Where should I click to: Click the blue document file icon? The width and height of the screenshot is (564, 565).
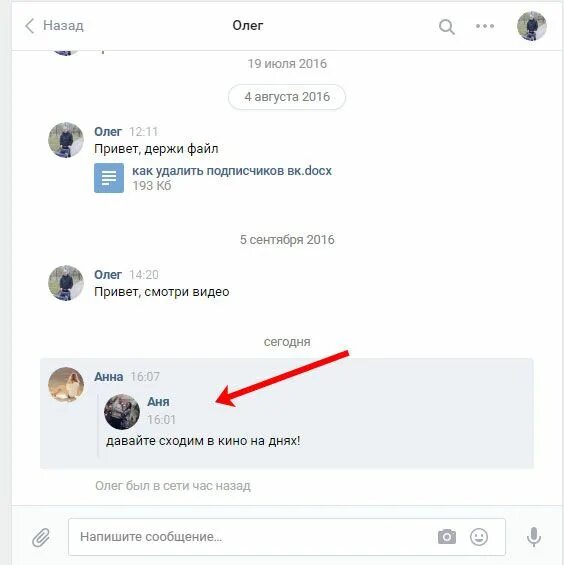tap(109, 178)
